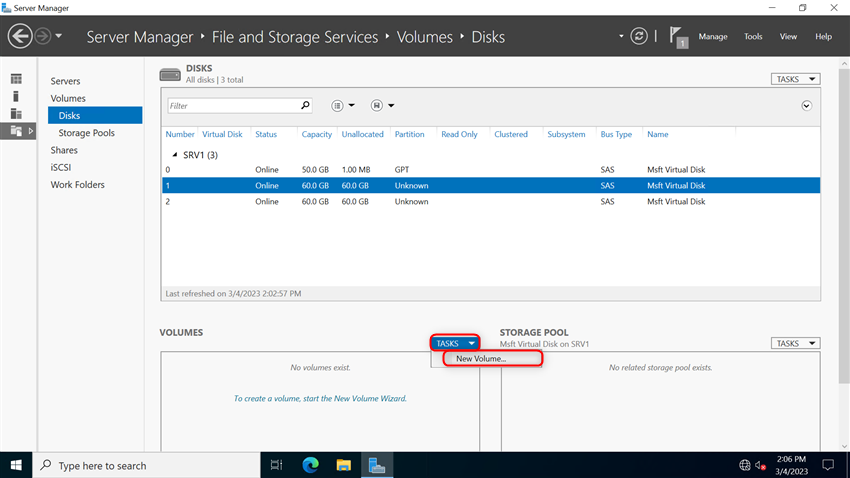The width and height of the screenshot is (850, 478).
Task: Click the taskbar search box
Action: point(146,465)
